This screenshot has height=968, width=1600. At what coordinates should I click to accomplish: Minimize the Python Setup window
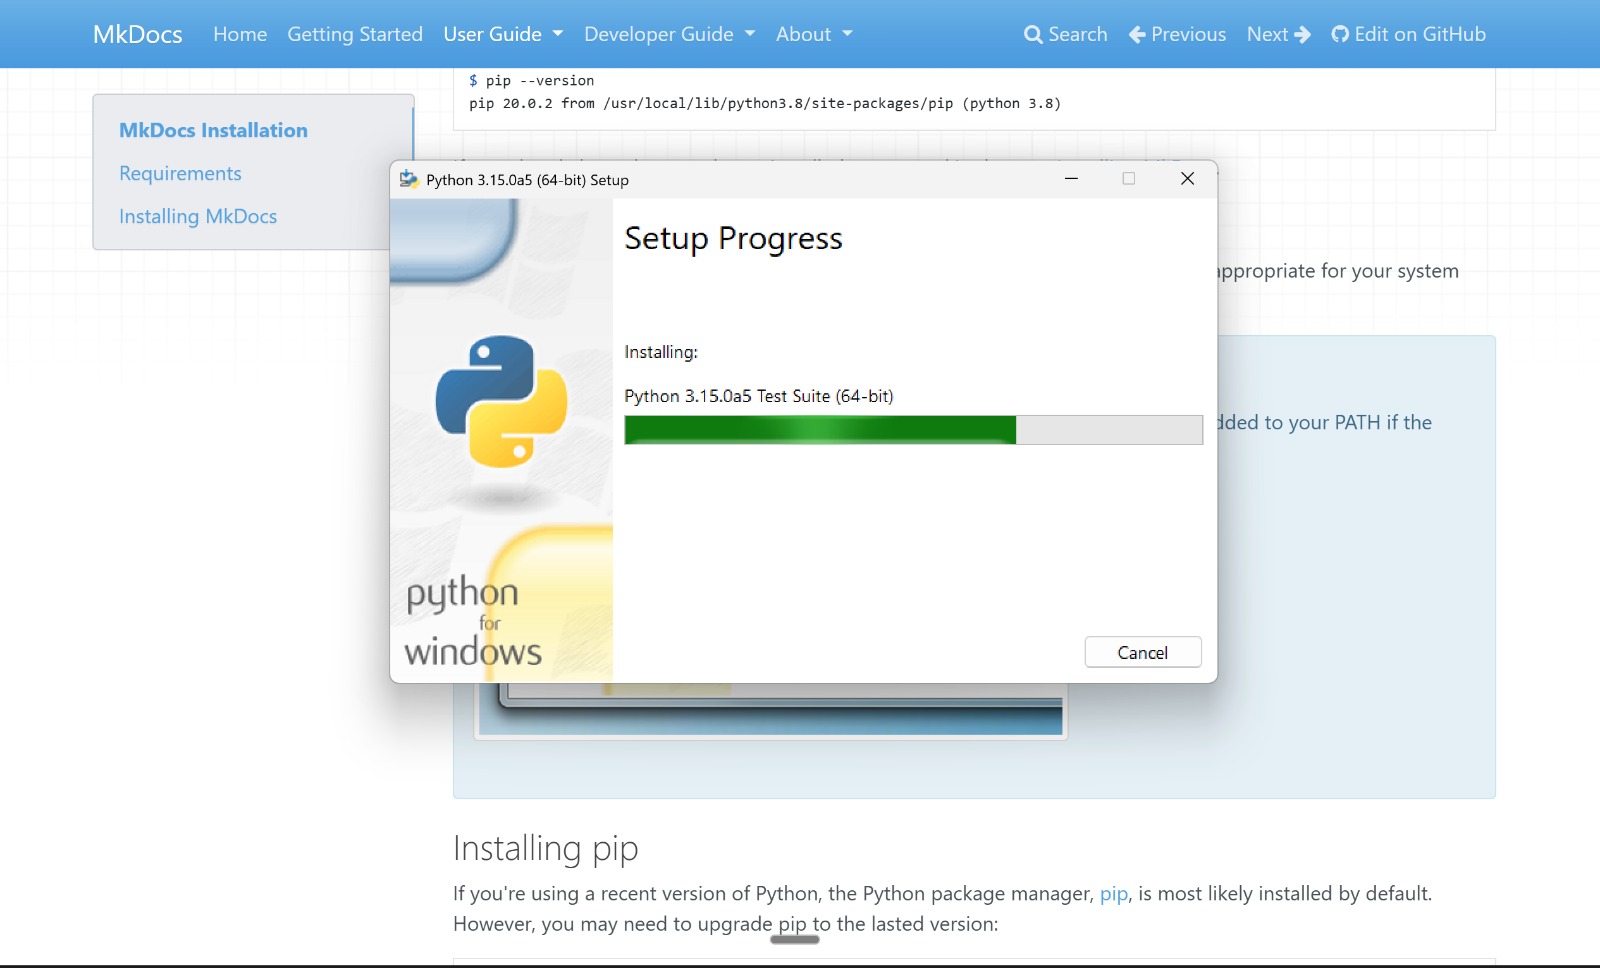tap(1071, 179)
